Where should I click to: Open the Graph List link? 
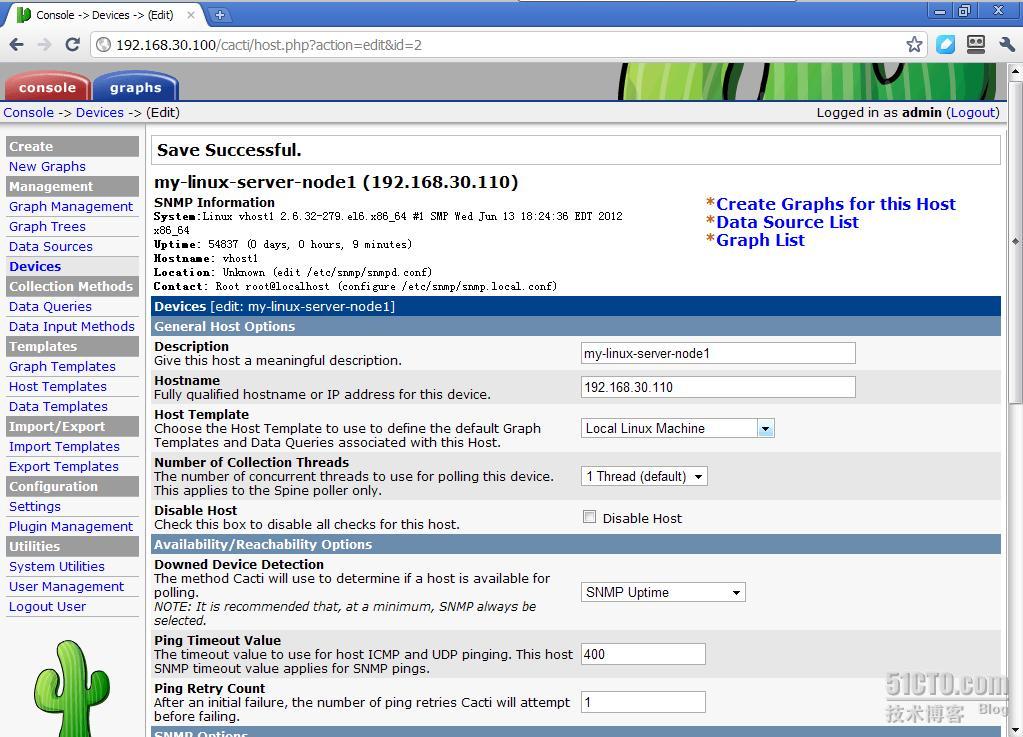760,240
